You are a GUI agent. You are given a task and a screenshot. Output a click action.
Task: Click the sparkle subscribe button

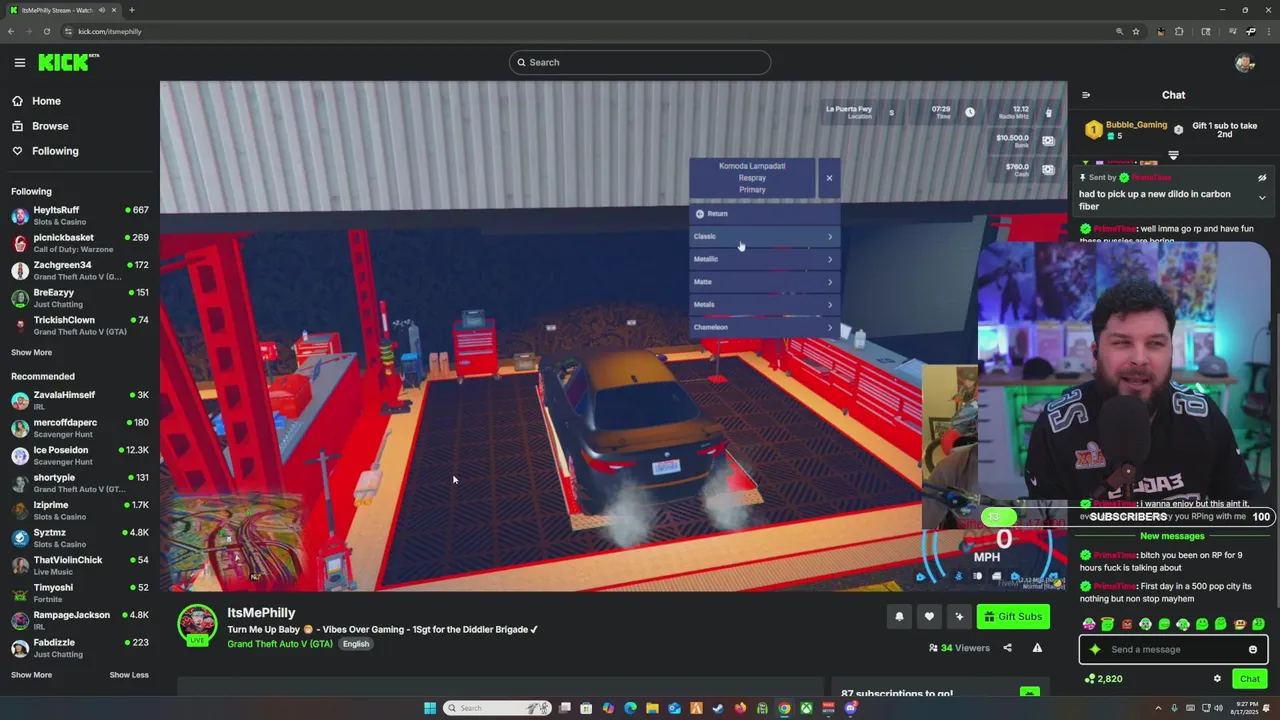(959, 617)
